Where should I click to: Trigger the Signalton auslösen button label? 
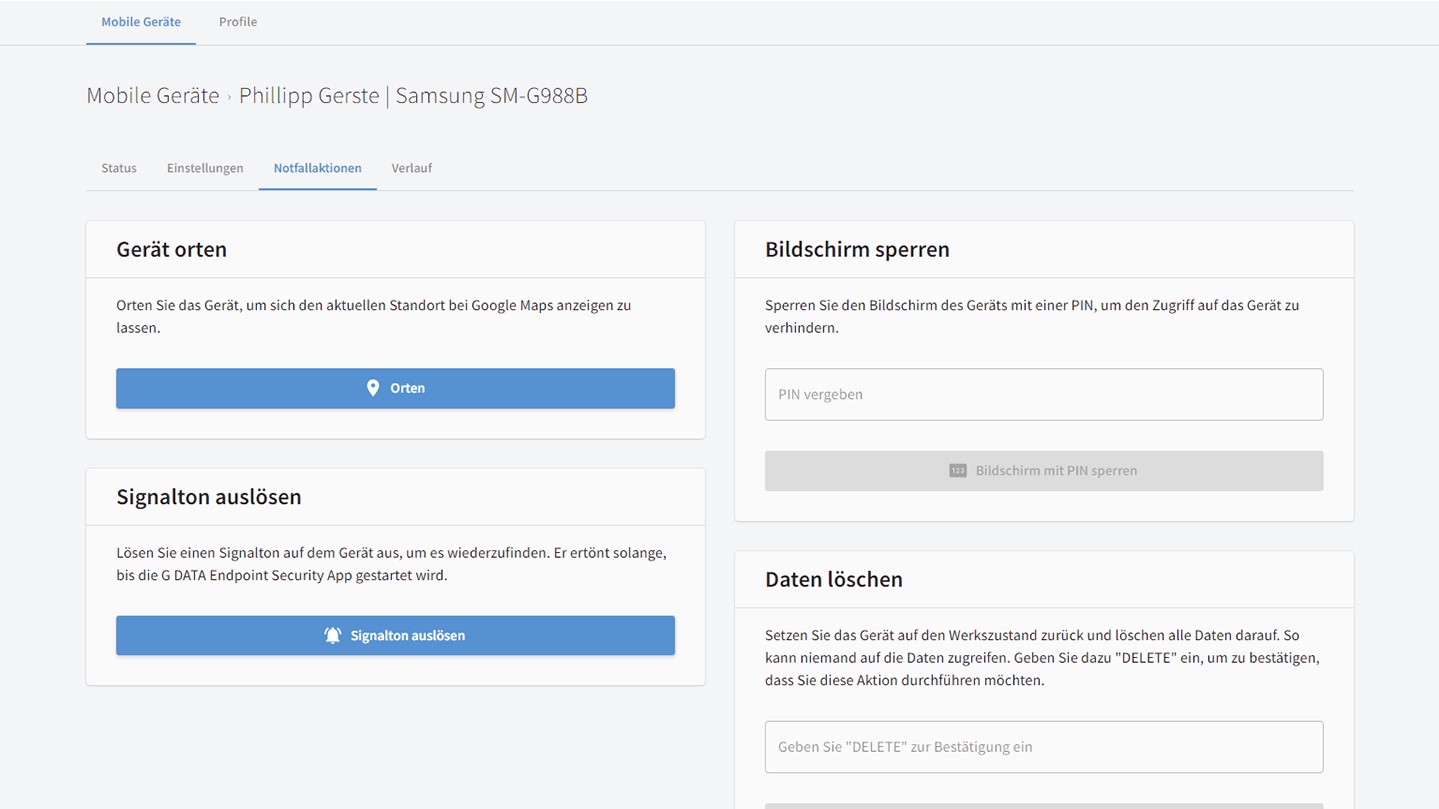[407, 635]
